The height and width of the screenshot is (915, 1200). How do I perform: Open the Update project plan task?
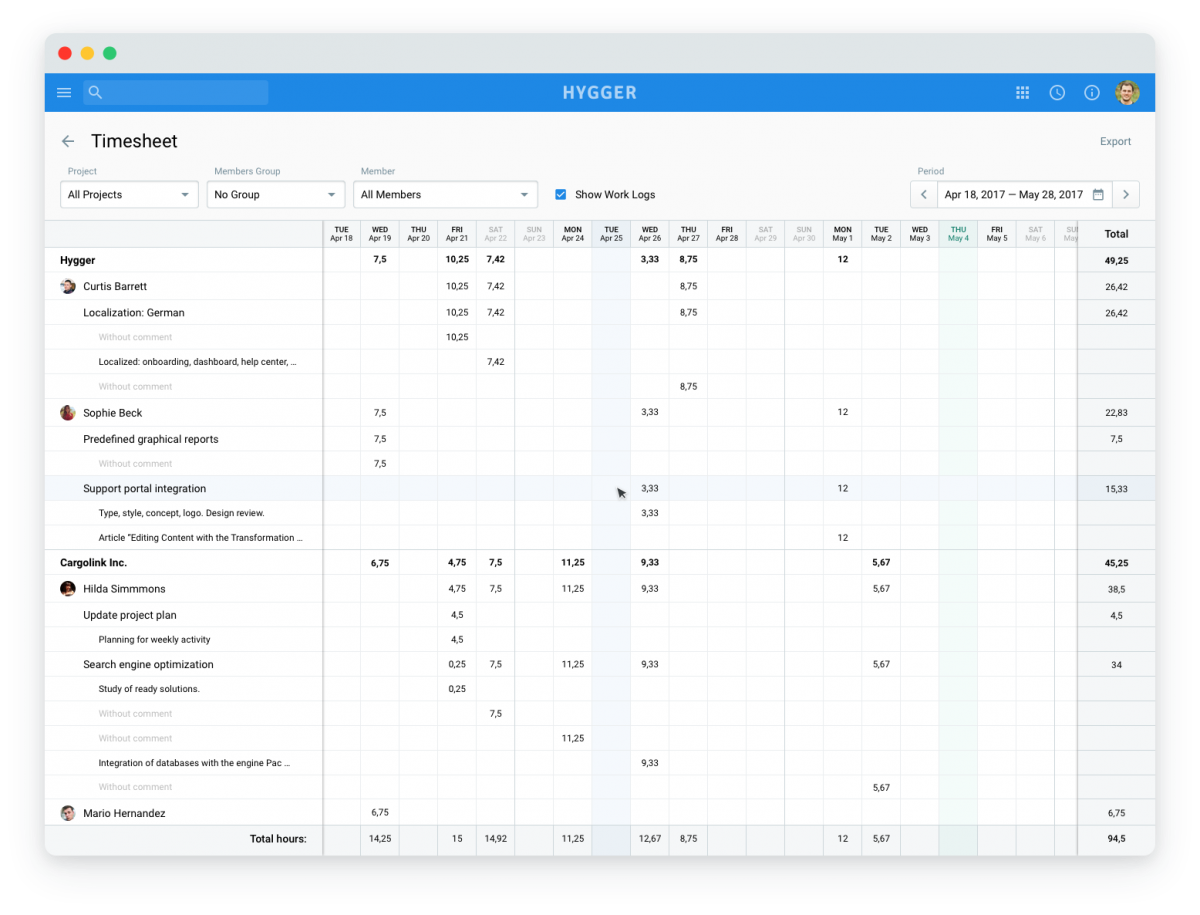tap(130, 615)
